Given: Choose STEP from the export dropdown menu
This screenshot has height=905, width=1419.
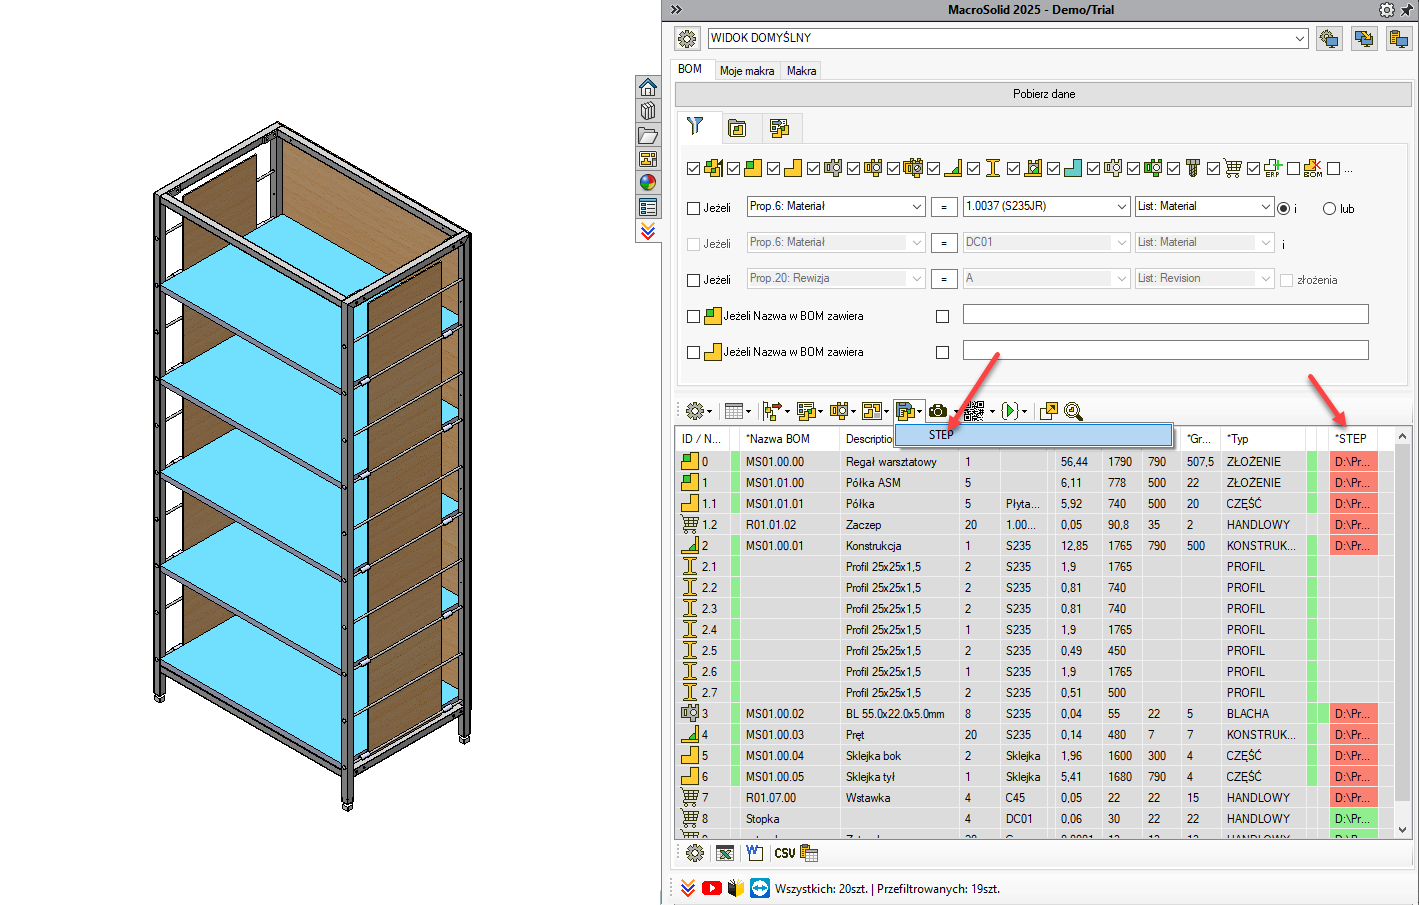Looking at the screenshot, I should (1033, 435).
